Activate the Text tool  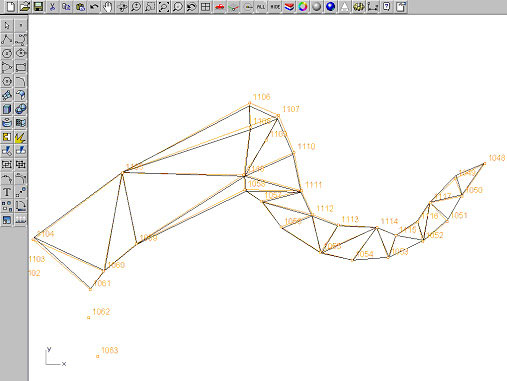click(7, 192)
